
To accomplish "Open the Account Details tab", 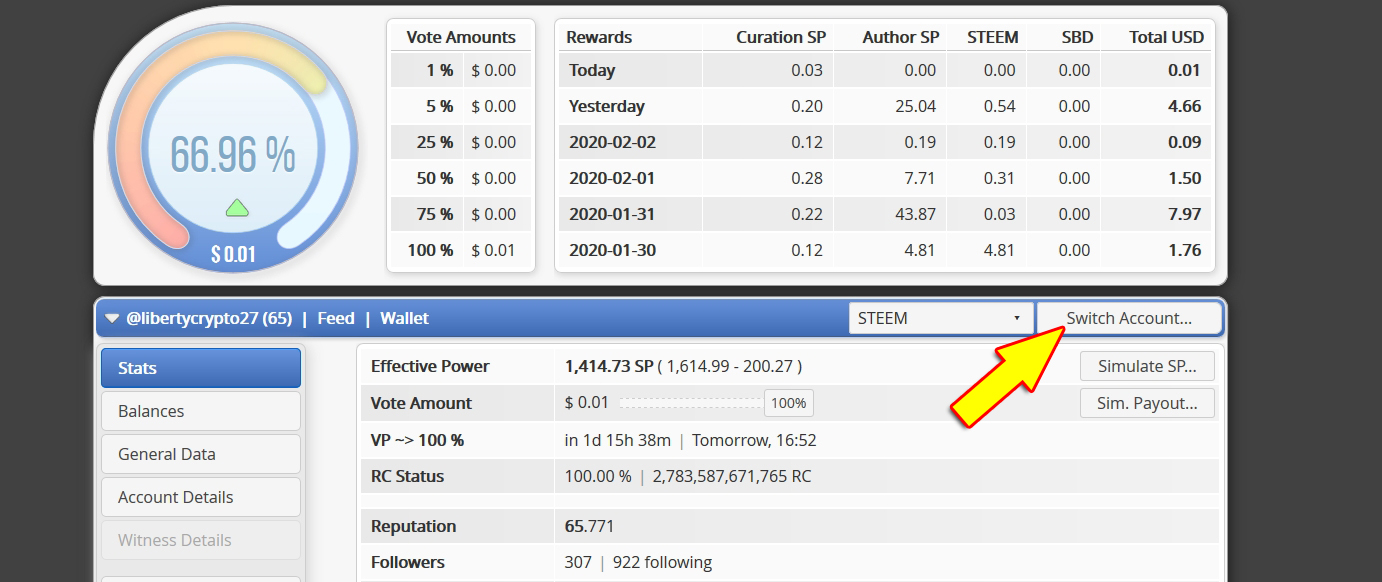I will (201, 497).
